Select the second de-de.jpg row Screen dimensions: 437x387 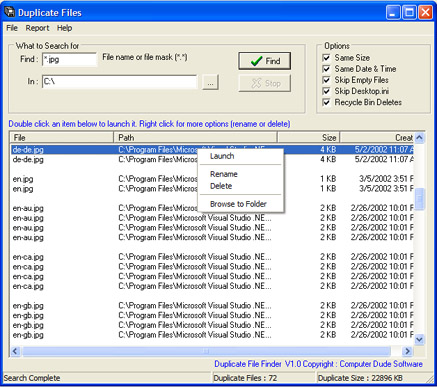click(212, 159)
